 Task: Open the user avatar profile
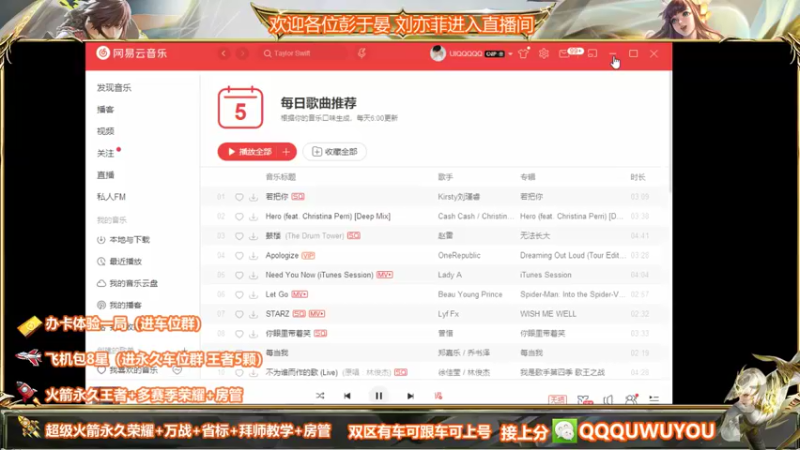coord(438,53)
